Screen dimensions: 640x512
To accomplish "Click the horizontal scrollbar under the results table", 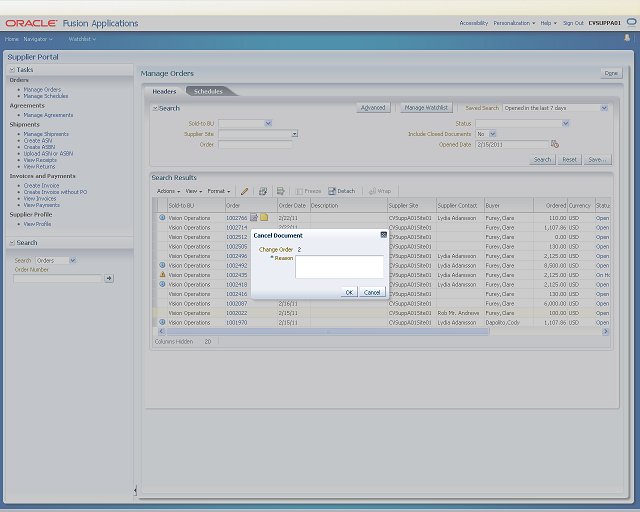I will pos(328,332).
